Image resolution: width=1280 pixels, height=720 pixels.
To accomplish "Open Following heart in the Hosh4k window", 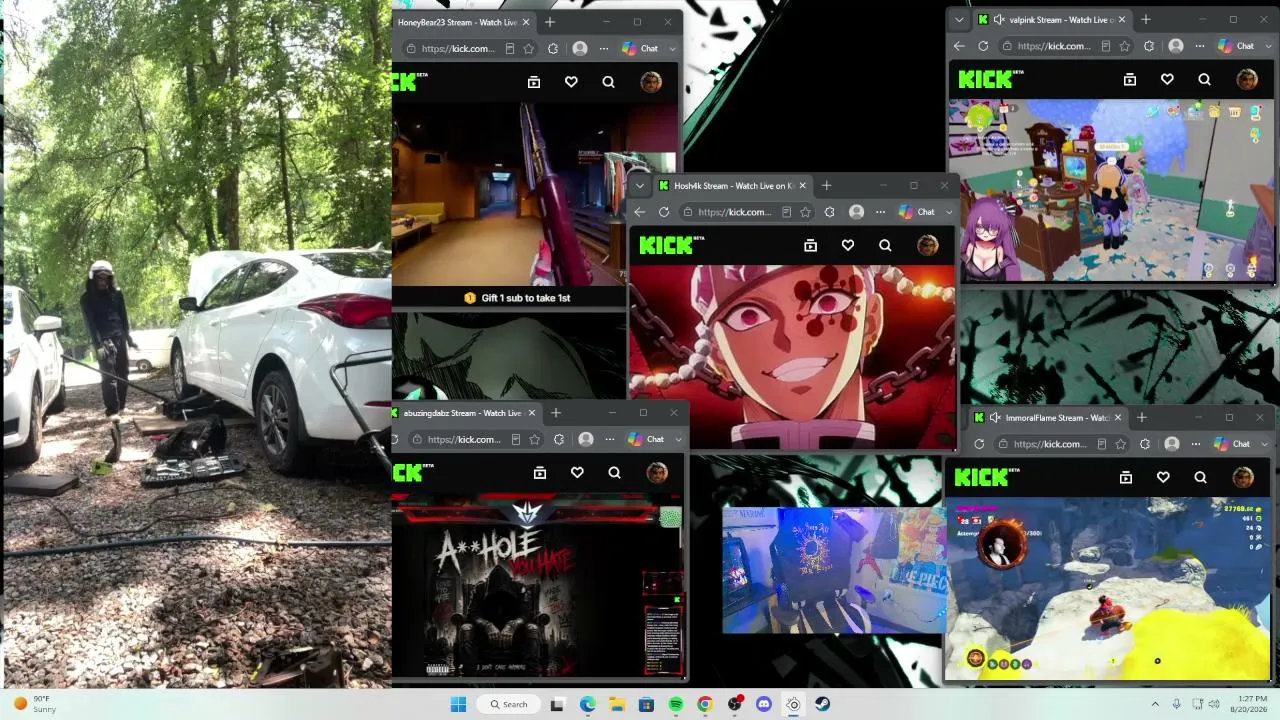I will click(848, 245).
